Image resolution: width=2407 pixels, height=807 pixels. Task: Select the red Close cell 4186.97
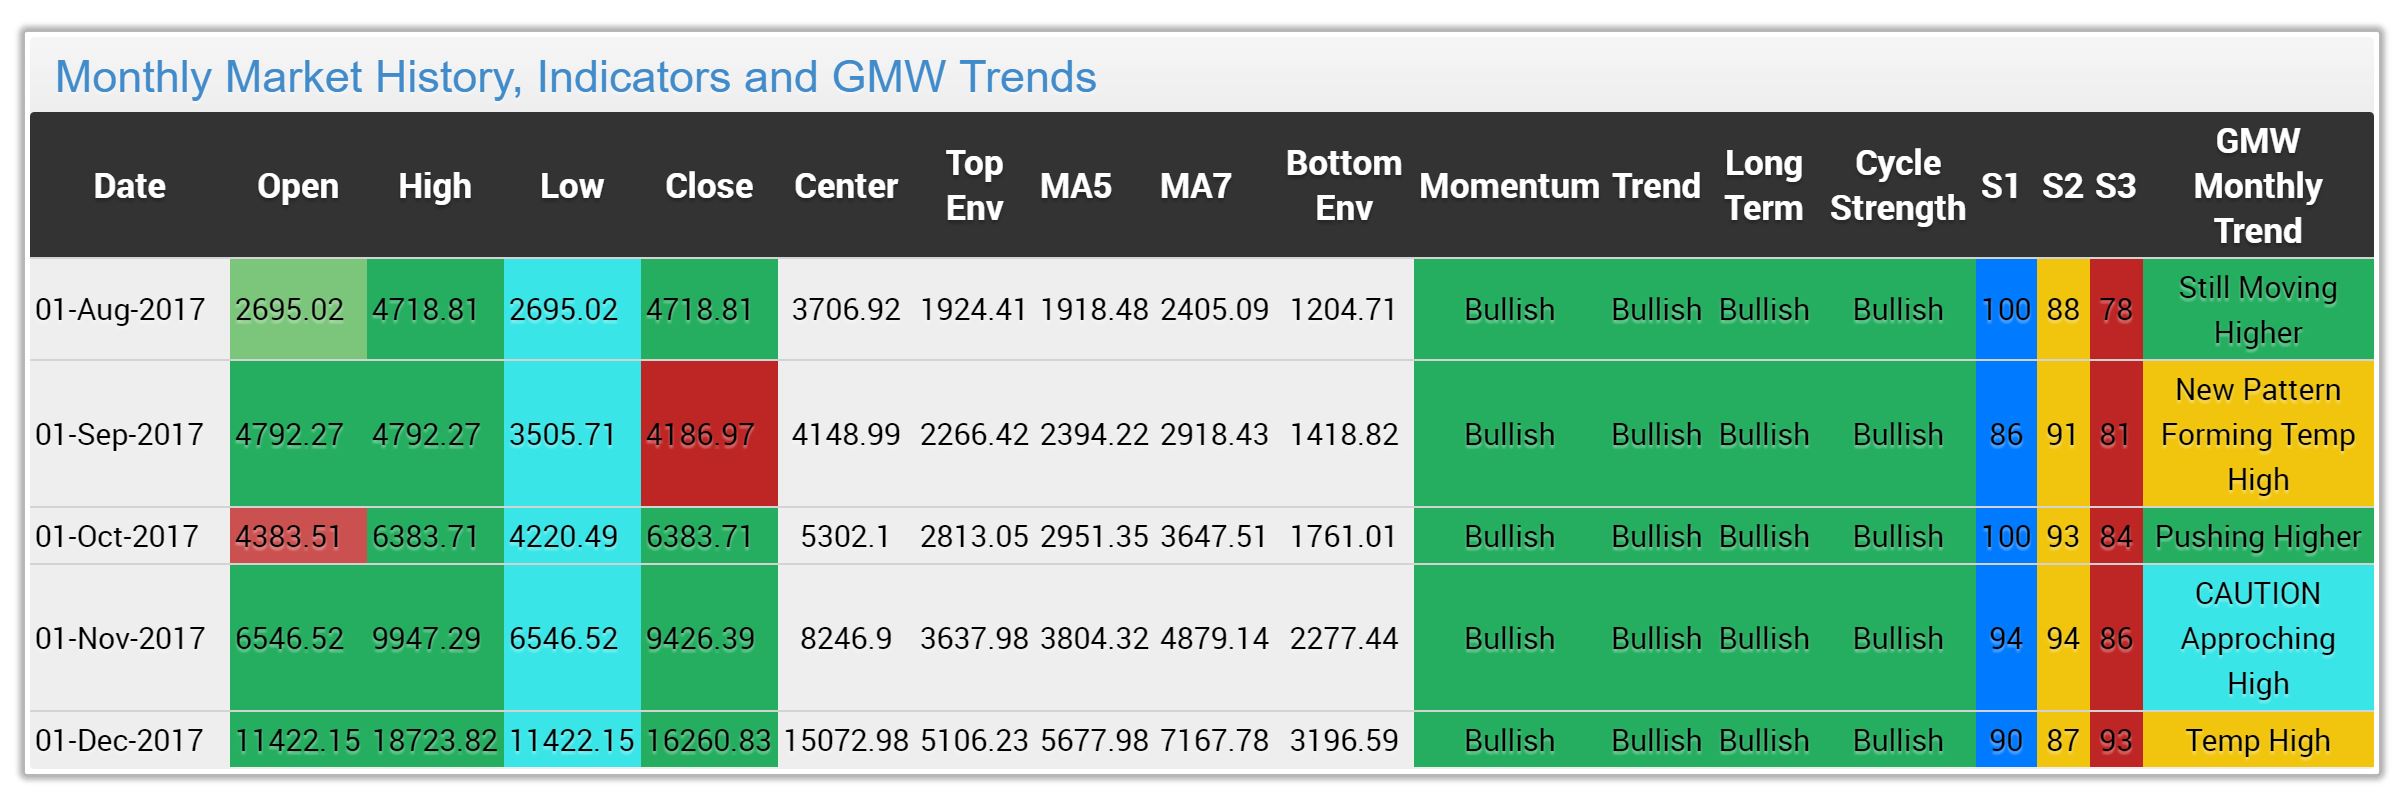[x=709, y=434]
